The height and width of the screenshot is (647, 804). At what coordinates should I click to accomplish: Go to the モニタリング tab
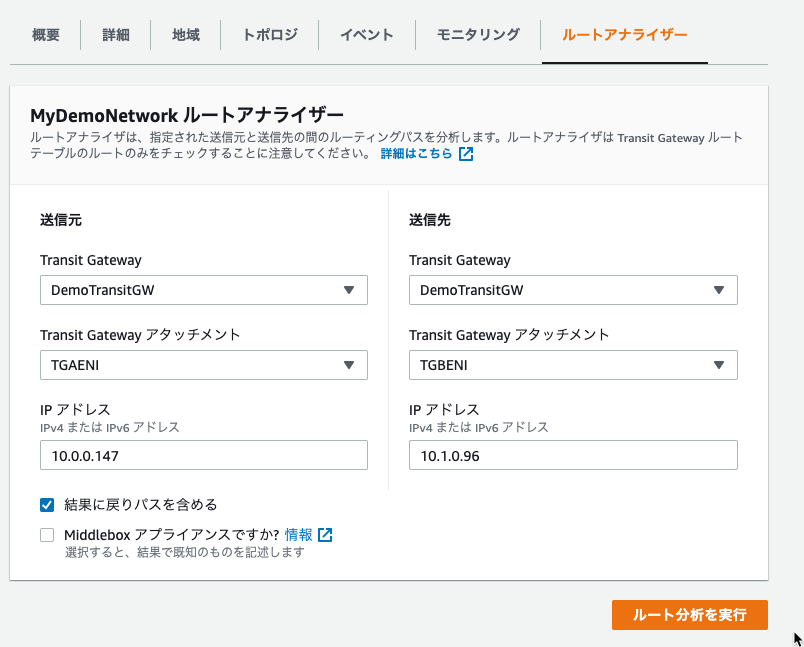(478, 35)
